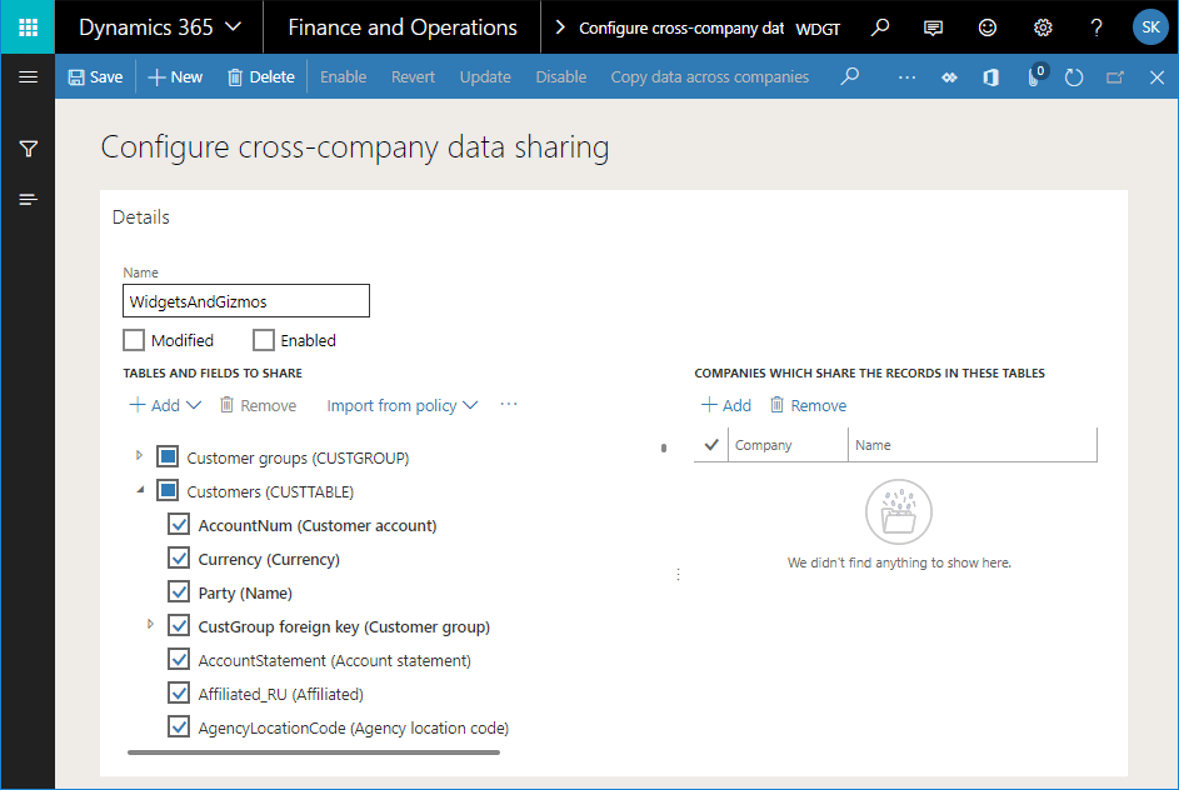
Task: Toggle Customers (CUSTTABLE) checkbox
Action: click(167, 491)
